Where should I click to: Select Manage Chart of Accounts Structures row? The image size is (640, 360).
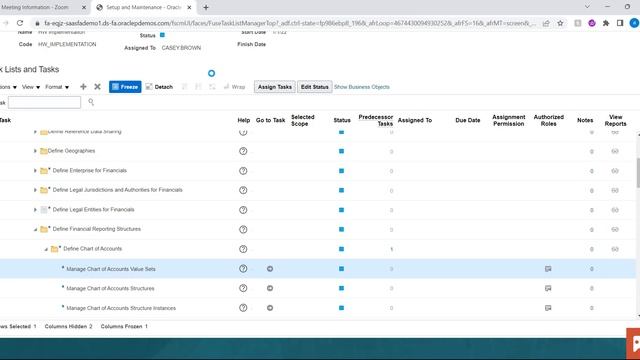[x=110, y=289]
